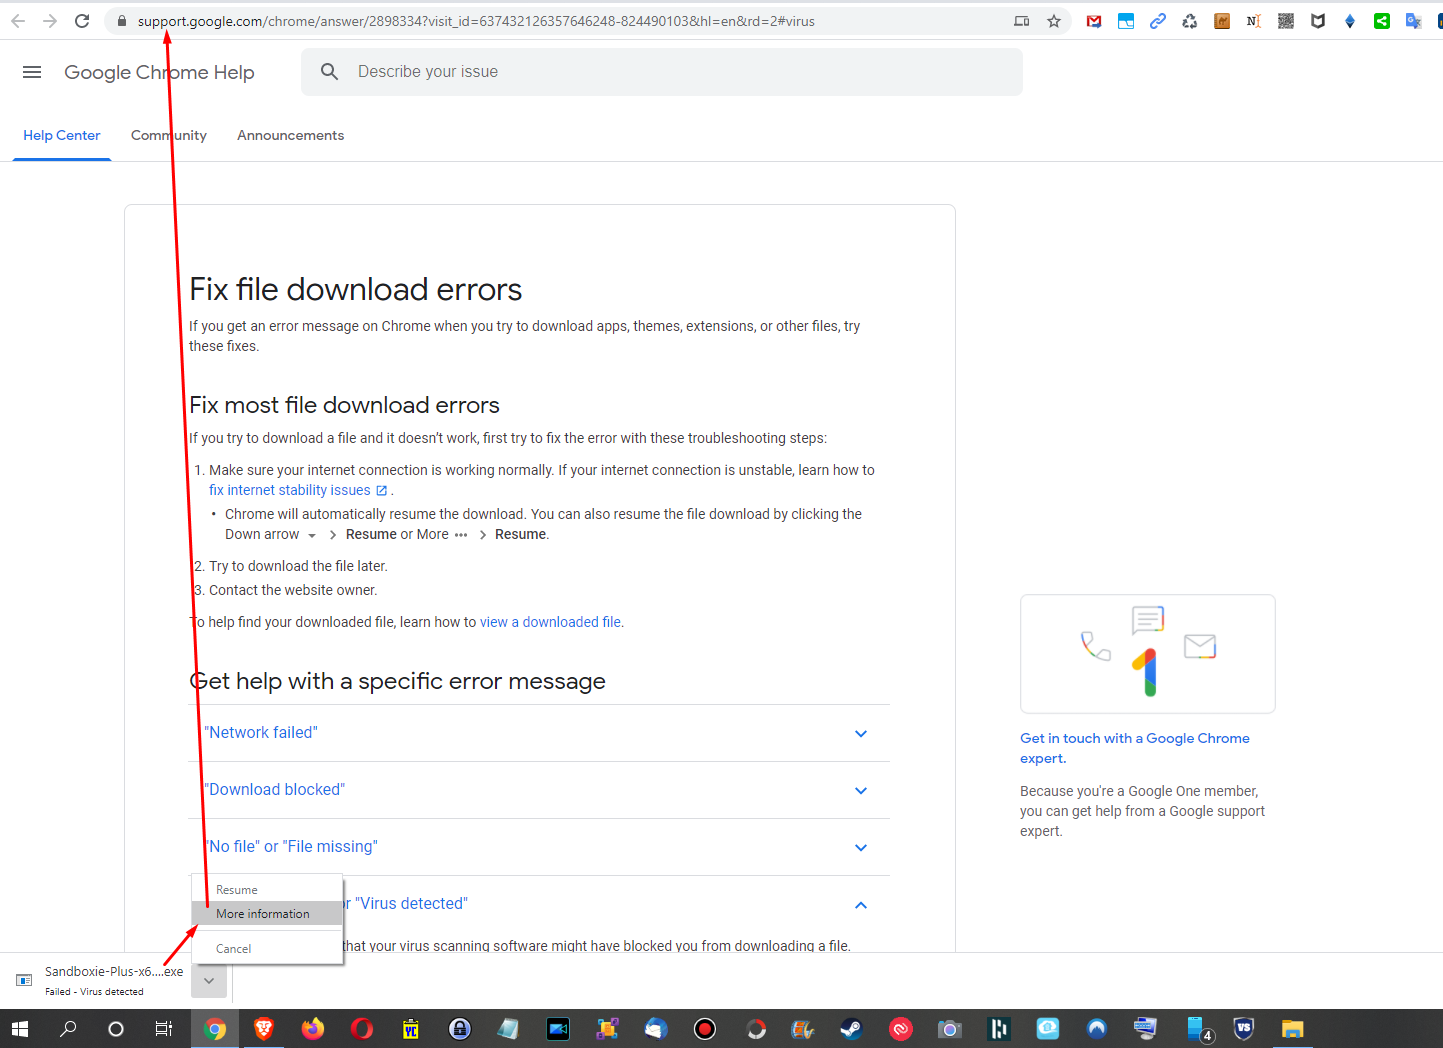
Task: Click the link extension icon in toolbar
Action: click(1157, 20)
